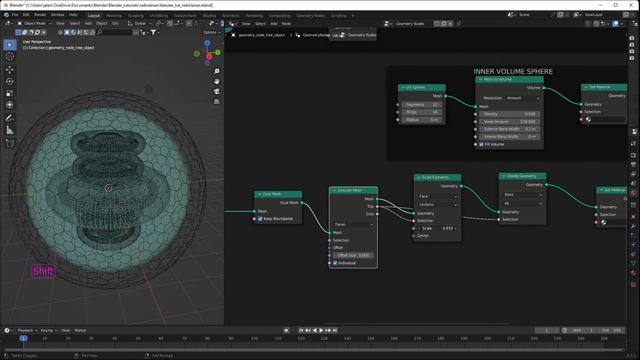Image resolution: width=640 pixels, height=360 pixels.
Task: Open the Window menu
Action: click(x=58, y=15)
